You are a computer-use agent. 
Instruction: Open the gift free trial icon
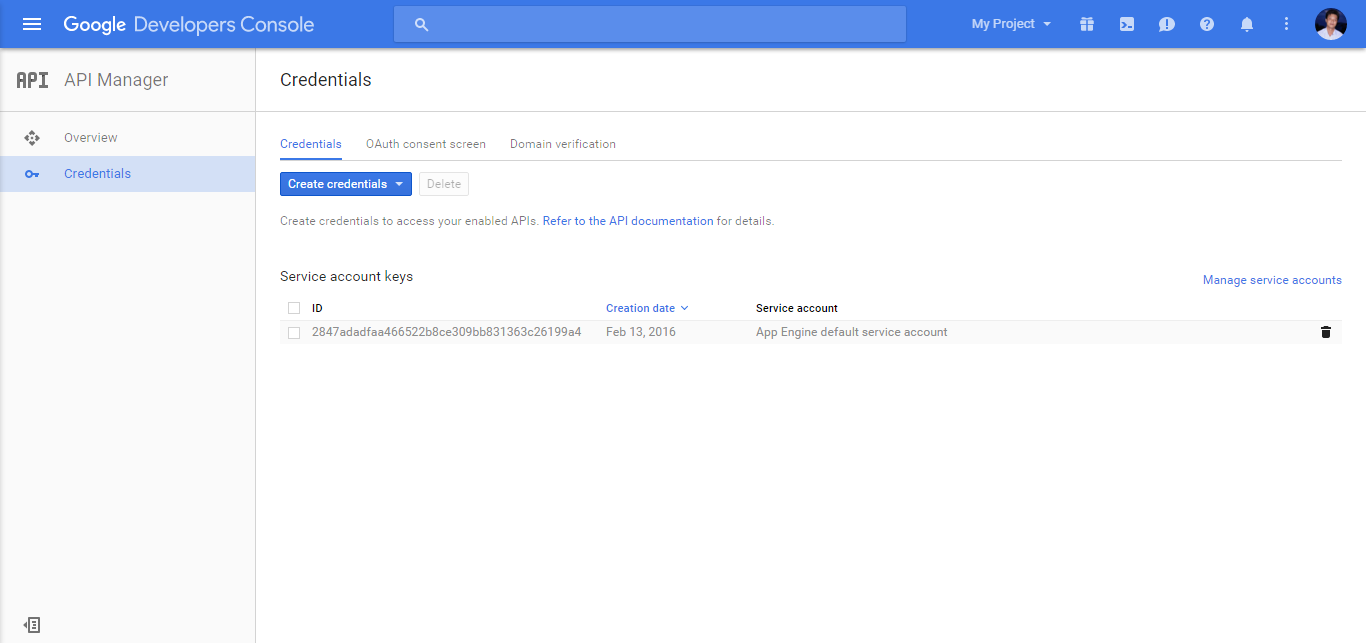click(1087, 24)
